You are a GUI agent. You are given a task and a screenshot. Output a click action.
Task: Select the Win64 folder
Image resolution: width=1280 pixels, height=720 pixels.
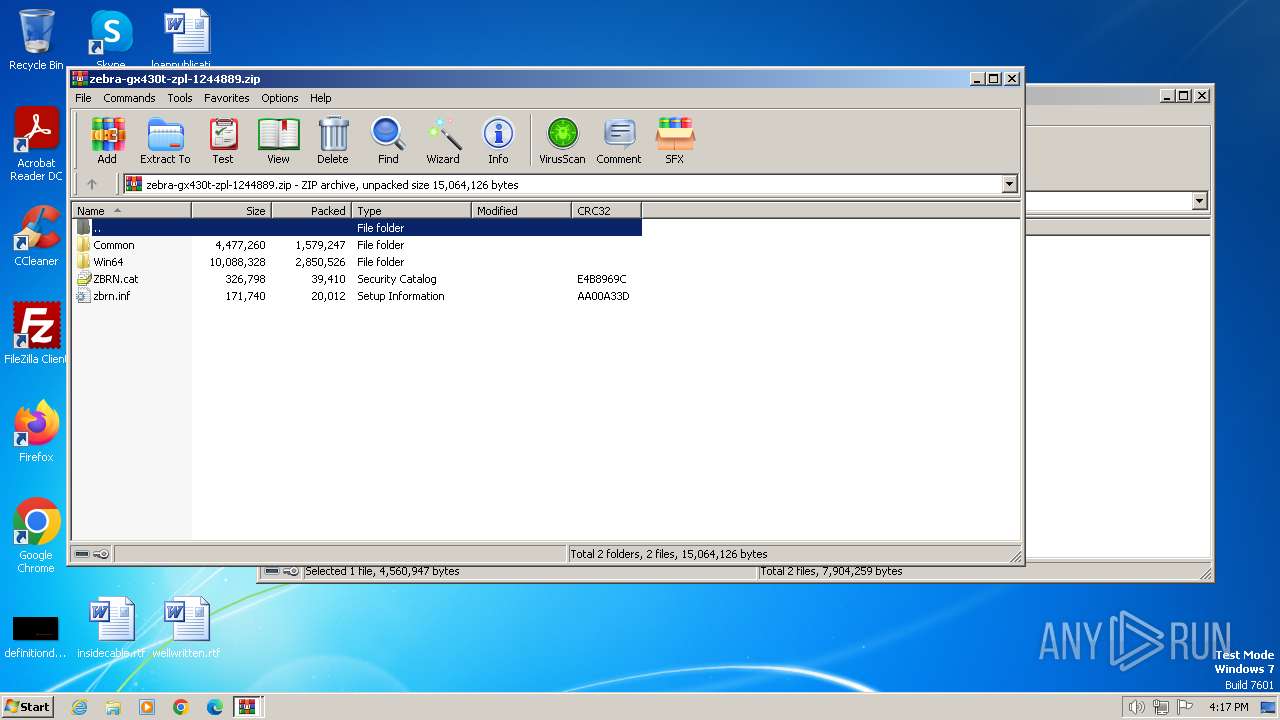pos(357,262)
